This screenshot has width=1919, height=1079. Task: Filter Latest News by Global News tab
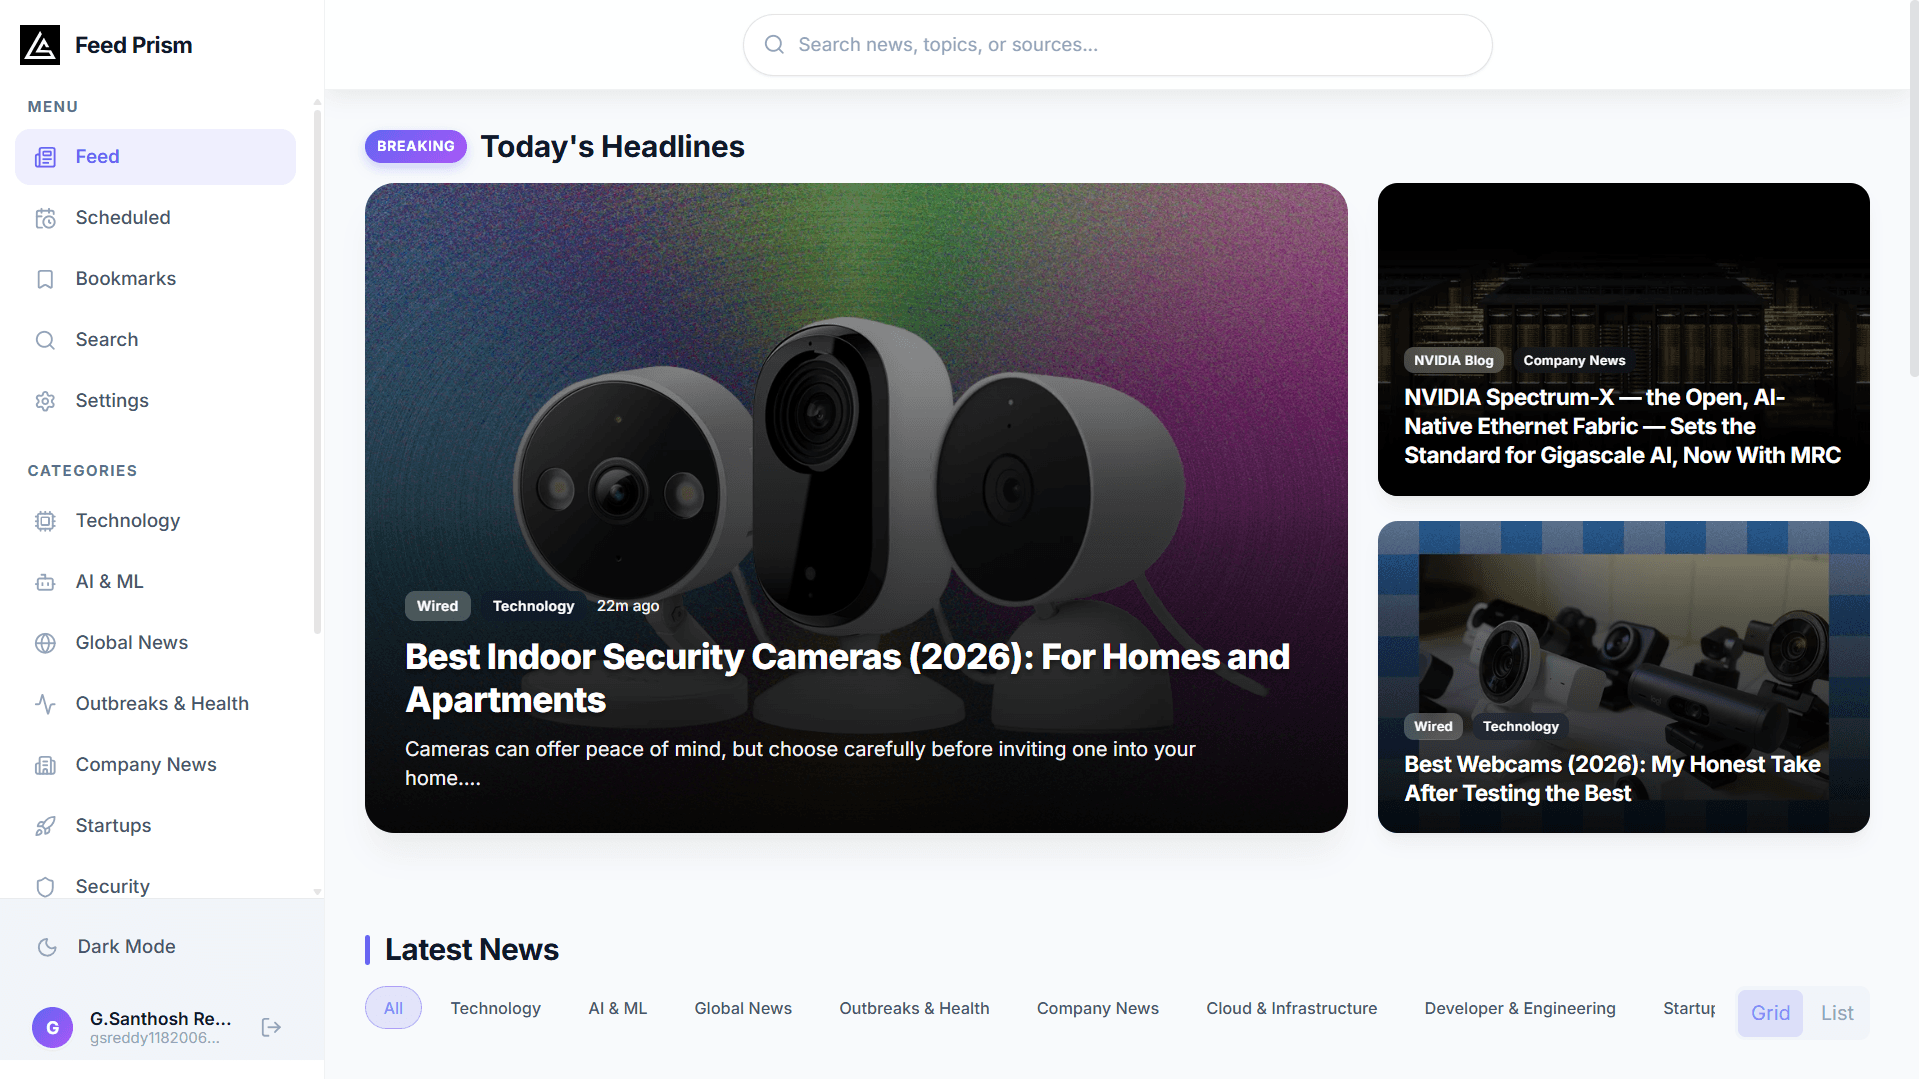743,1008
